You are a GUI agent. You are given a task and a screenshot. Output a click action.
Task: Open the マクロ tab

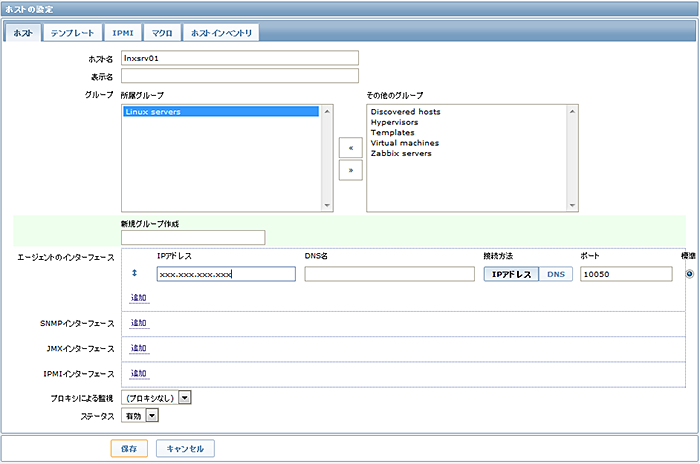[163, 33]
